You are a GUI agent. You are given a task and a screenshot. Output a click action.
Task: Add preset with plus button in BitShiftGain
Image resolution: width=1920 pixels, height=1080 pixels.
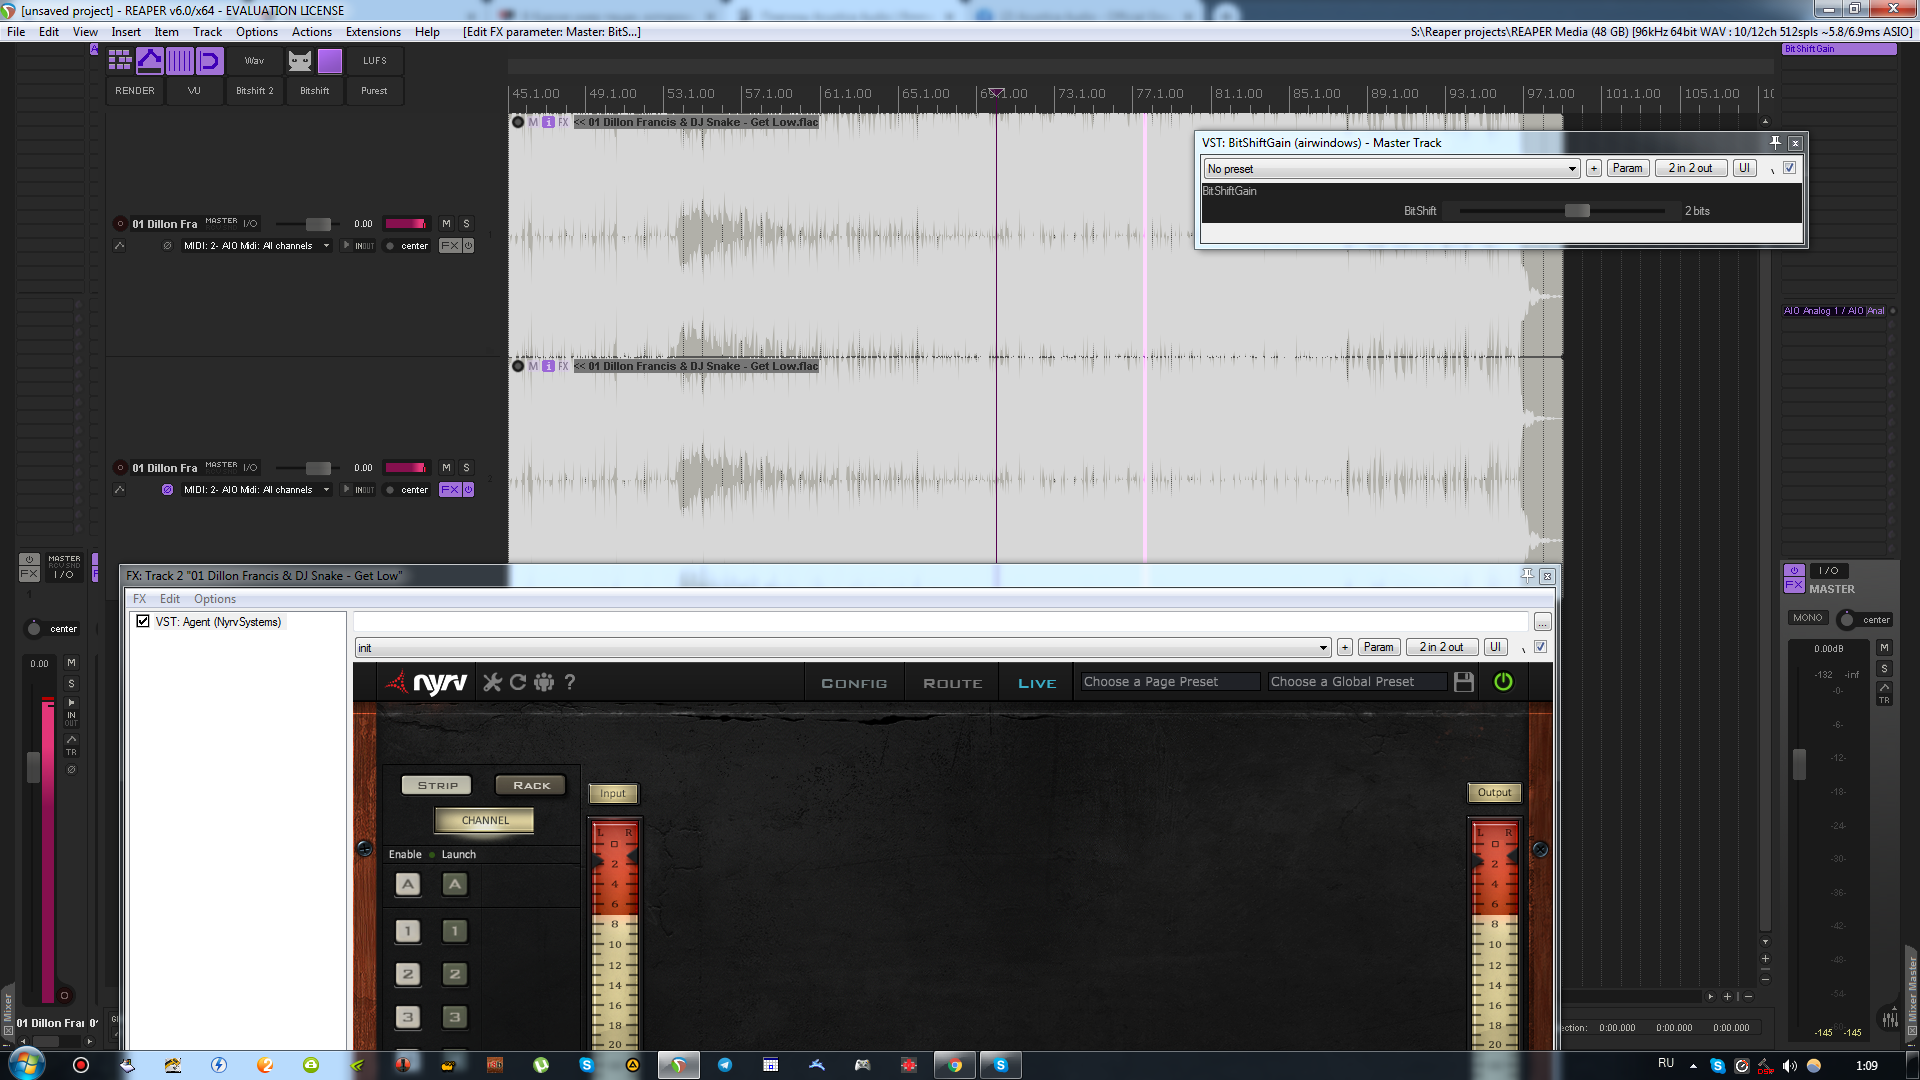1594,168
